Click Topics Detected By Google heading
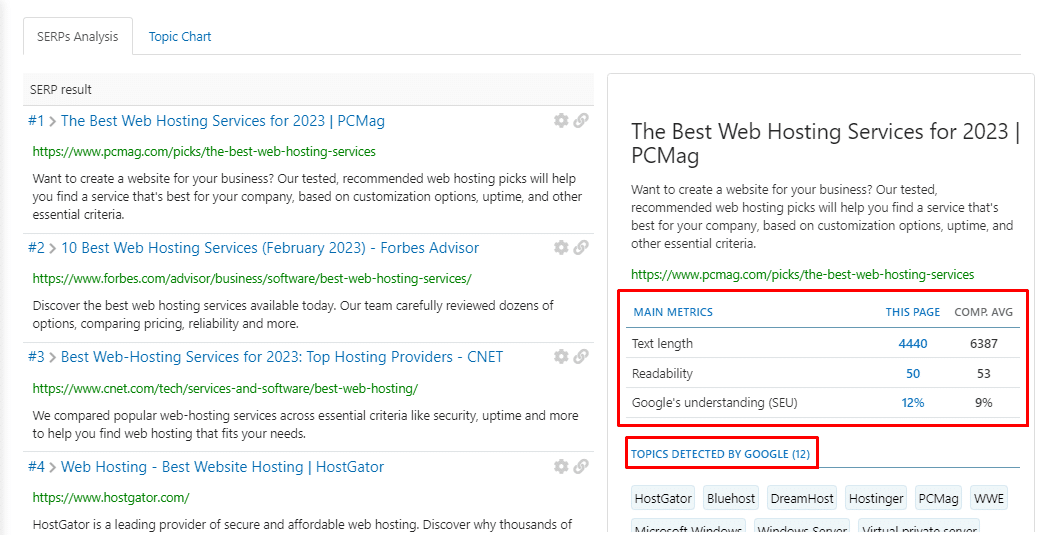 click(720, 454)
